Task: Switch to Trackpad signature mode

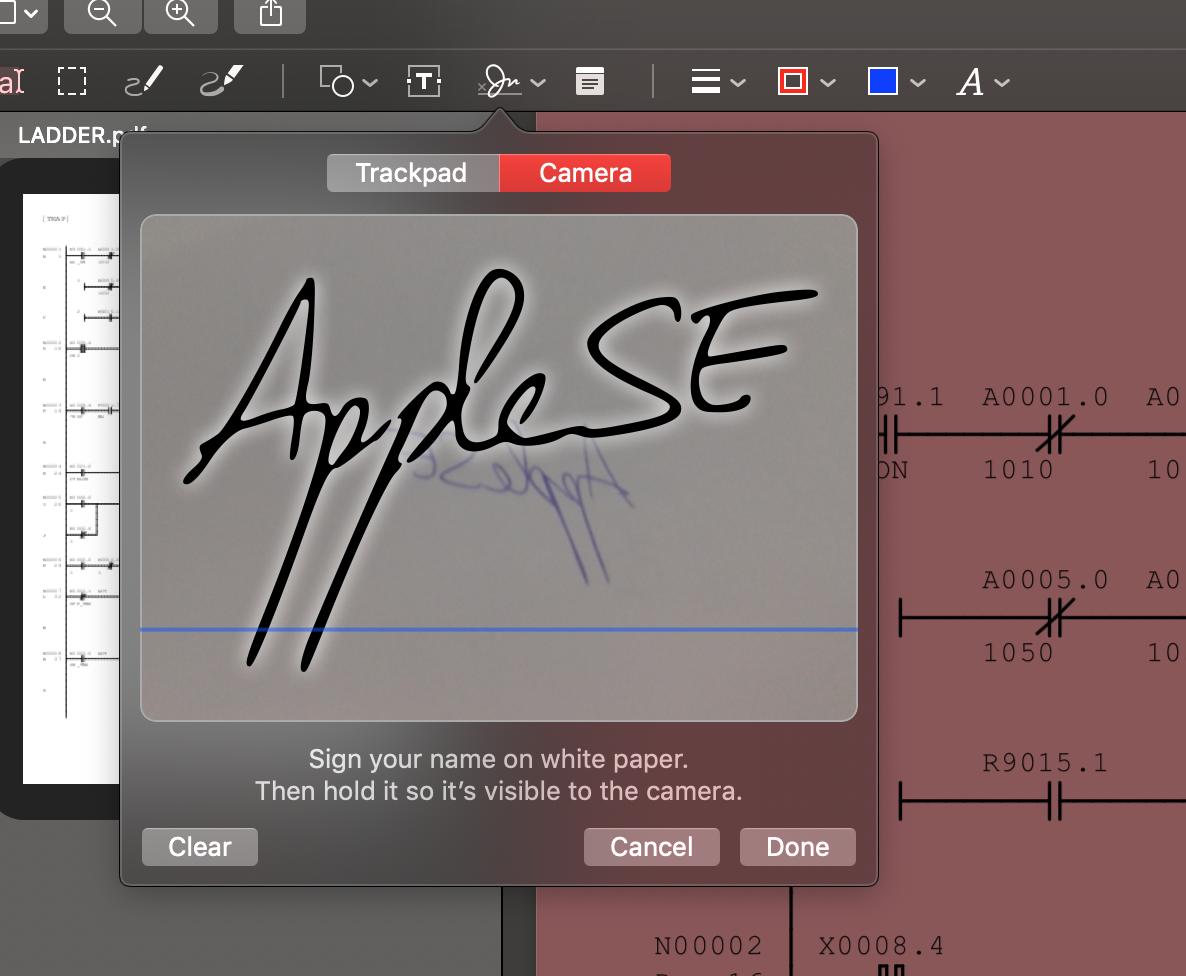Action: (x=412, y=172)
